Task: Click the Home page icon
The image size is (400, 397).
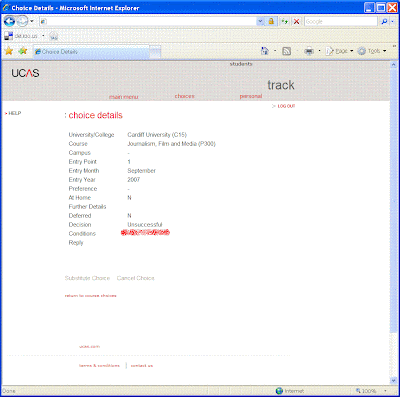Action: click(x=265, y=51)
